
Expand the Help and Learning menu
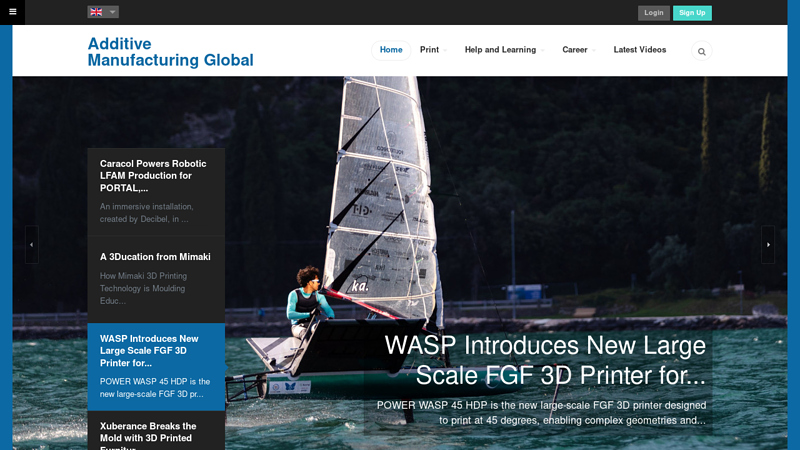pyautogui.click(x=504, y=50)
